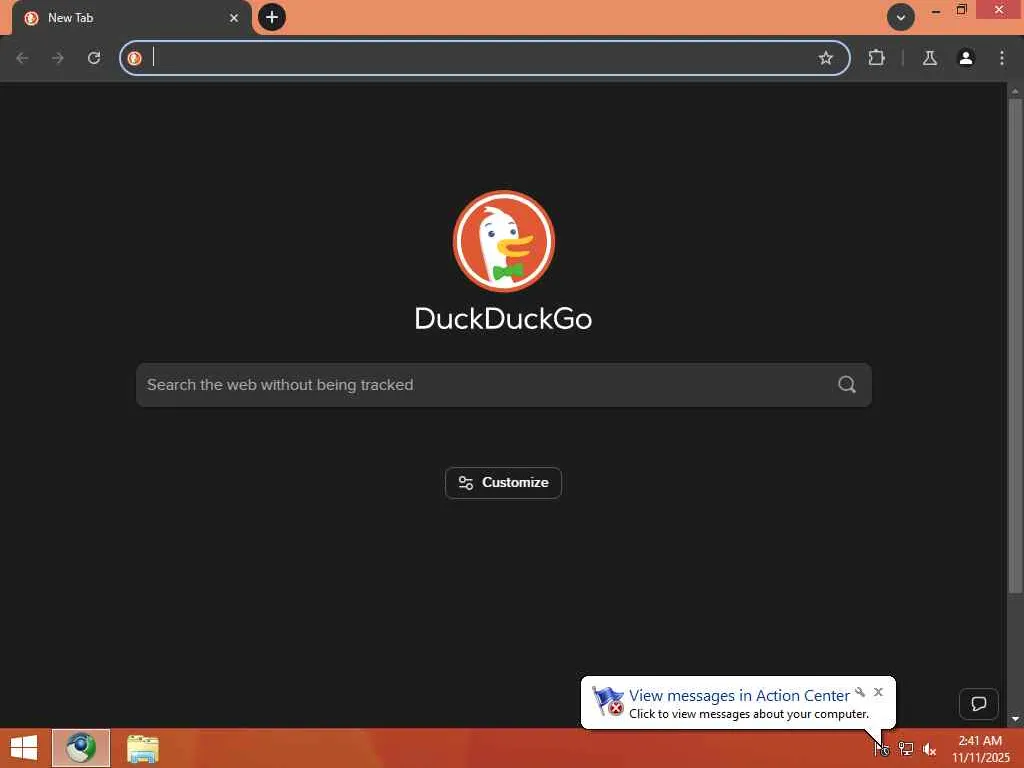Close the browser window

point(999,10)
